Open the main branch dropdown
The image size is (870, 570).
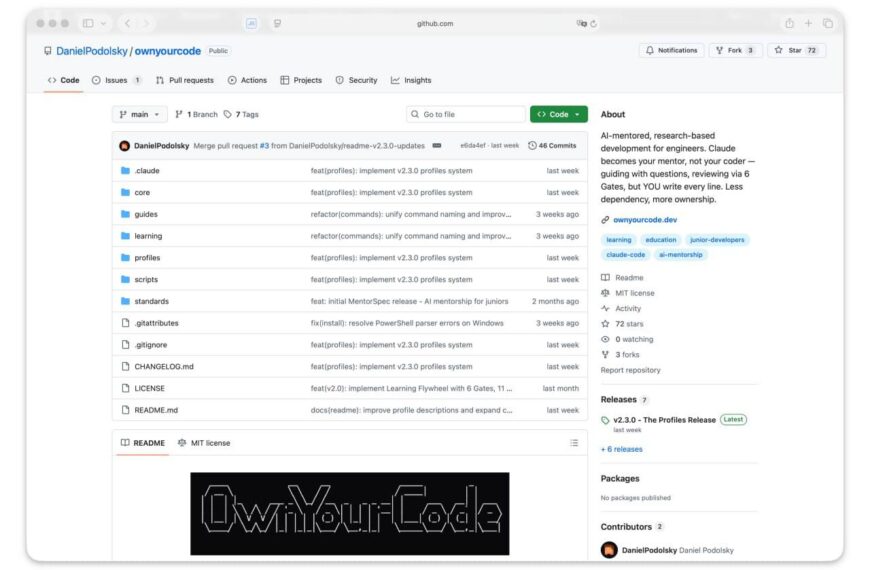coord(139,114)
